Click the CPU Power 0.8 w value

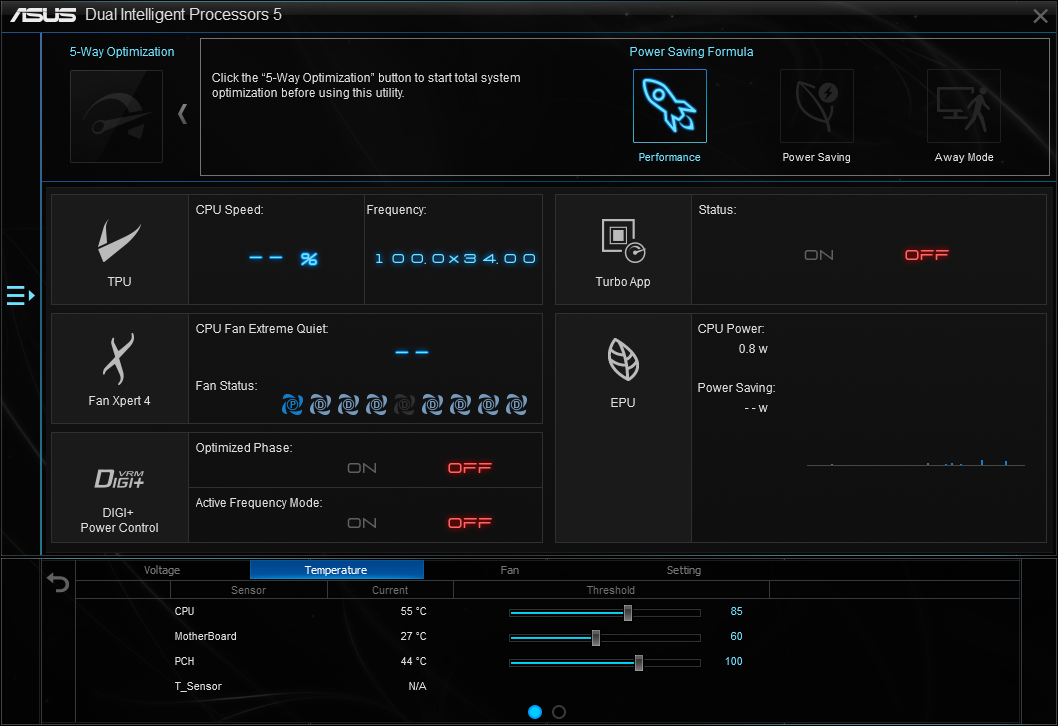click(753, 349)
